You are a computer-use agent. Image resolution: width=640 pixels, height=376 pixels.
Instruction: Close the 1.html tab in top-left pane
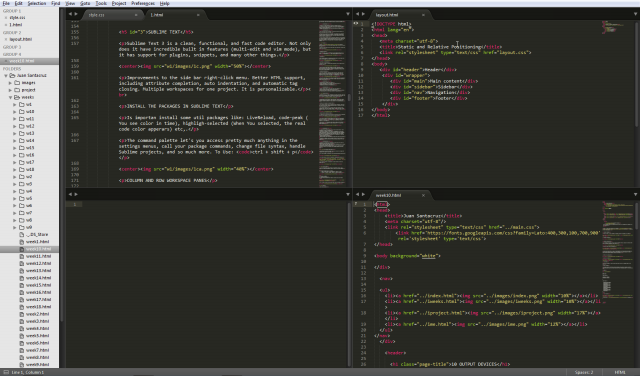pos(198,15)
